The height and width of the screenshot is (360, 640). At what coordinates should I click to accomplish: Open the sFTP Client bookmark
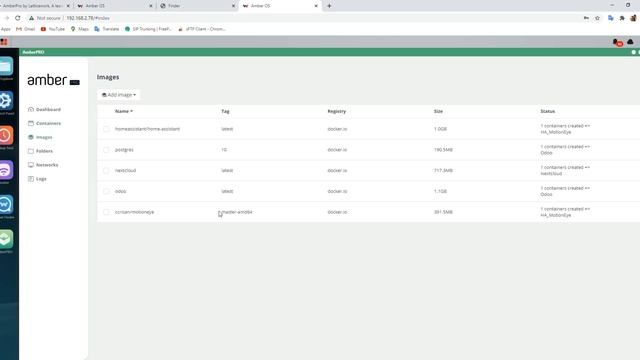202,29
